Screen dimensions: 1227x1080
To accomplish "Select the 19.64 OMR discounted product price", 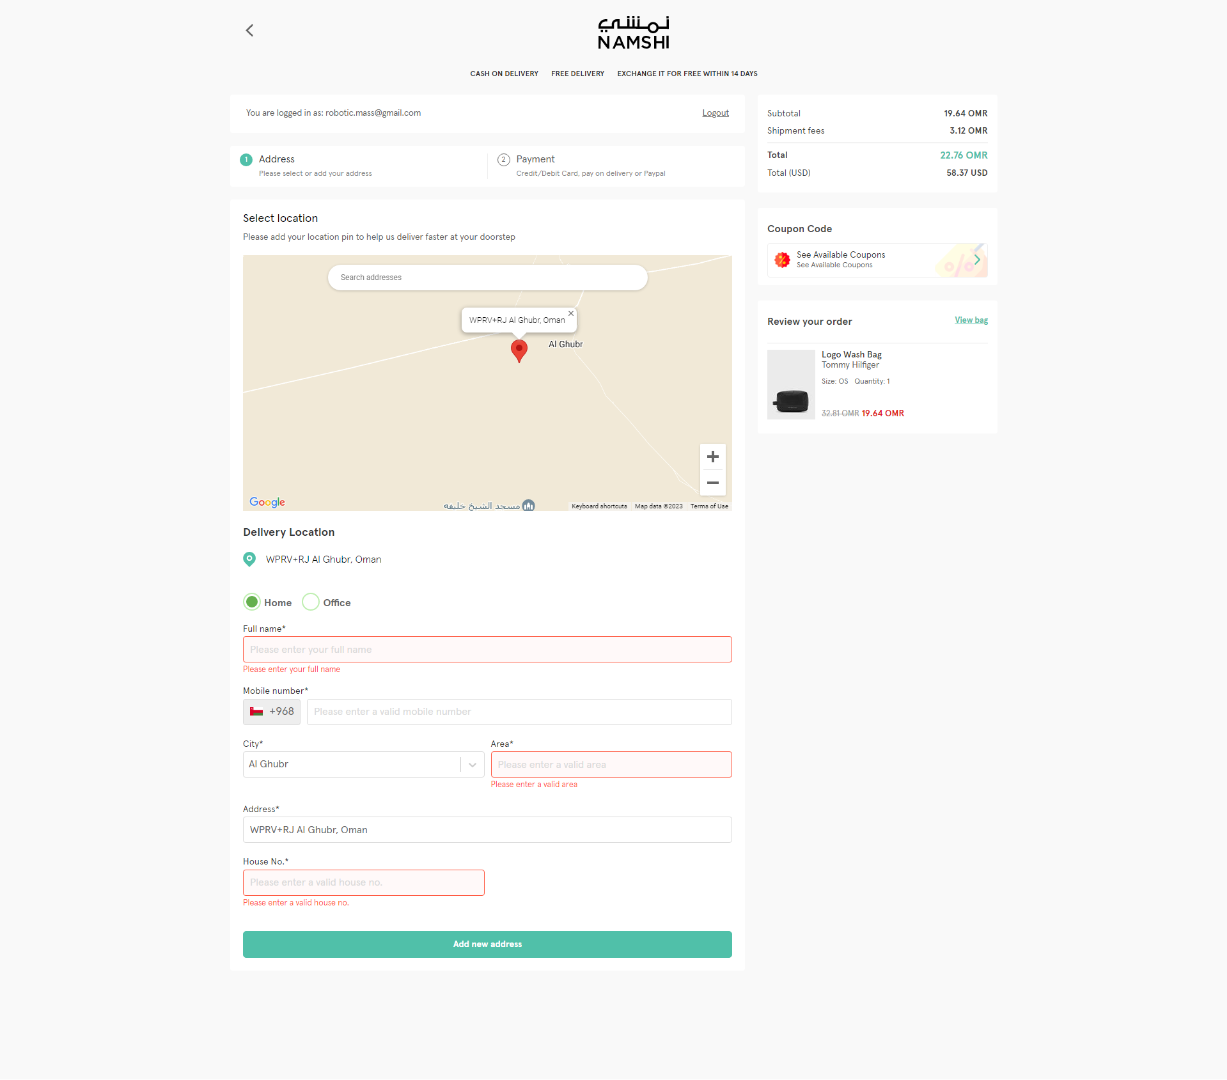I will coord(883,413).
